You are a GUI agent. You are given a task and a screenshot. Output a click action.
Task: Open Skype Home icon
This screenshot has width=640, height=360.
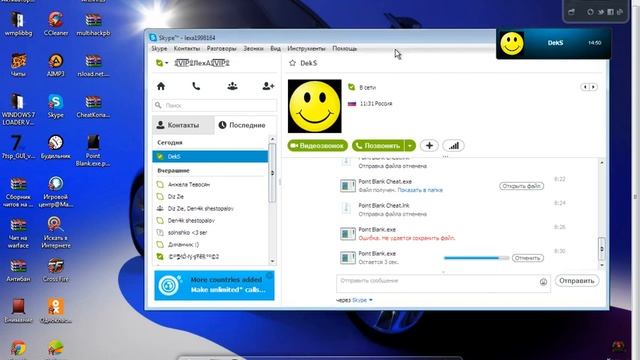pyautogui.click(x=161, y=86)
